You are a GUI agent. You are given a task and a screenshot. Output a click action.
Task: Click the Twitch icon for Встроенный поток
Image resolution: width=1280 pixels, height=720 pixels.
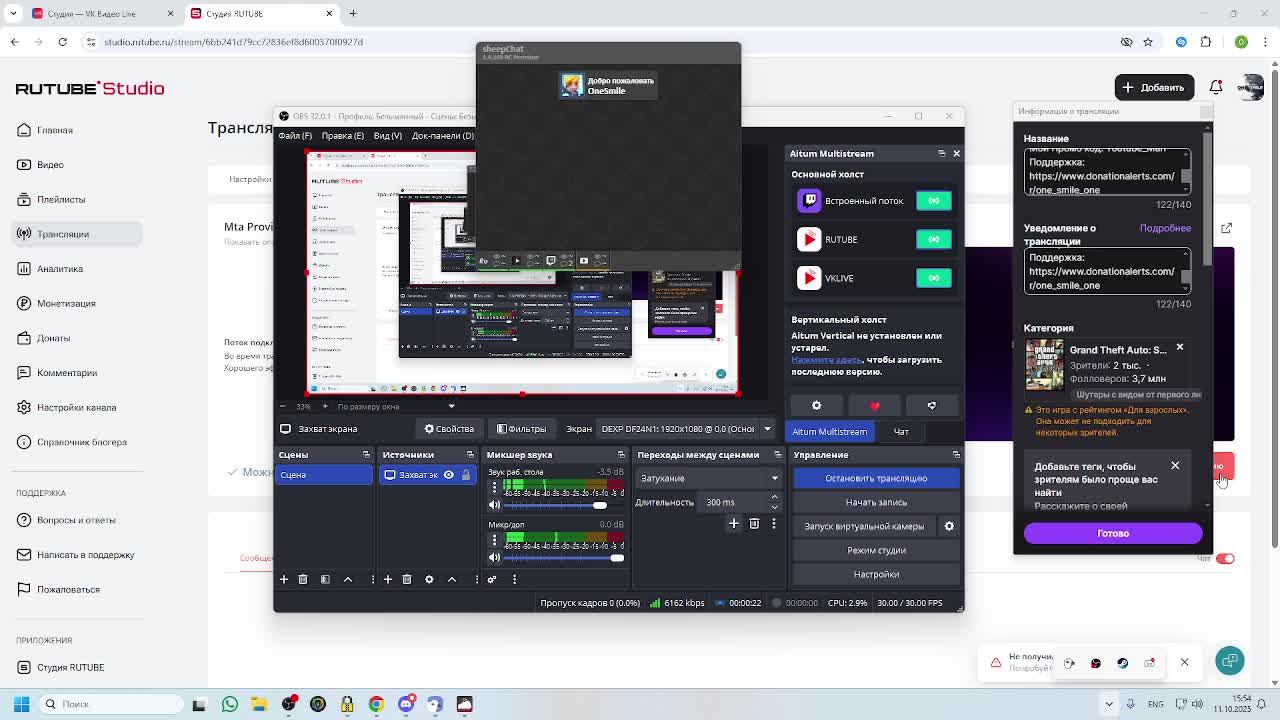click(809, 201)
